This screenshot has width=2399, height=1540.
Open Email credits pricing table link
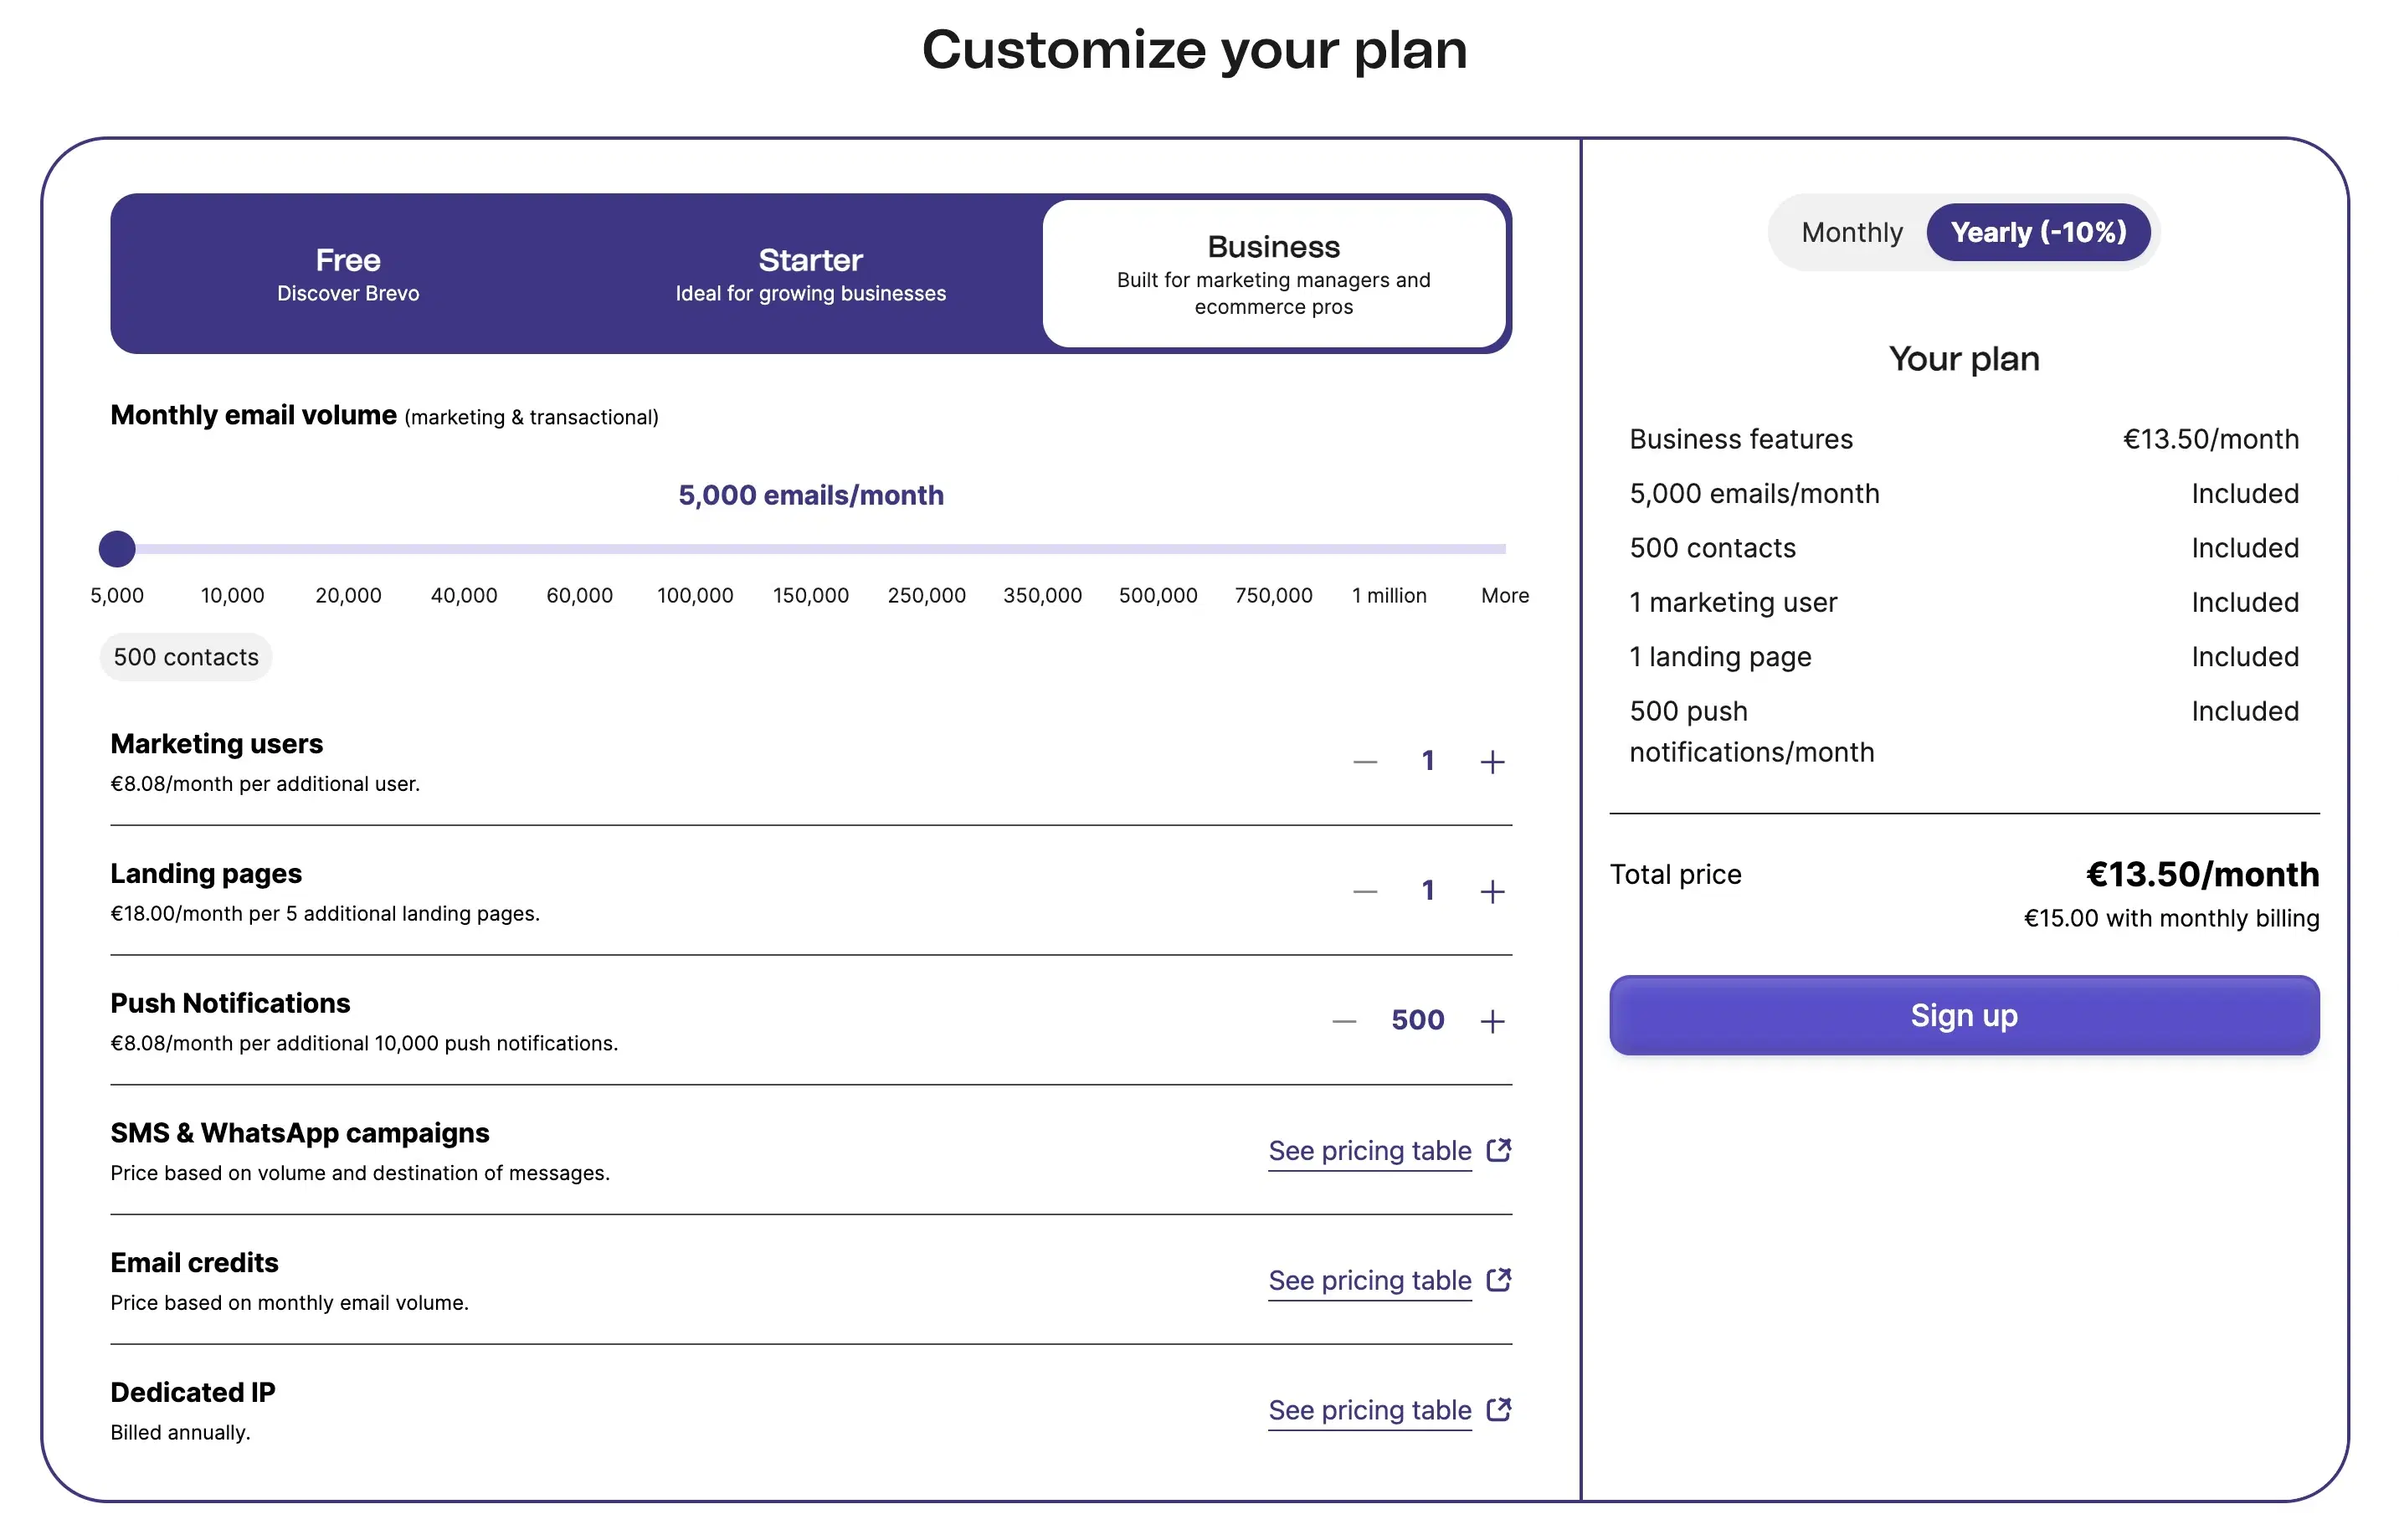(1369, 1280)
